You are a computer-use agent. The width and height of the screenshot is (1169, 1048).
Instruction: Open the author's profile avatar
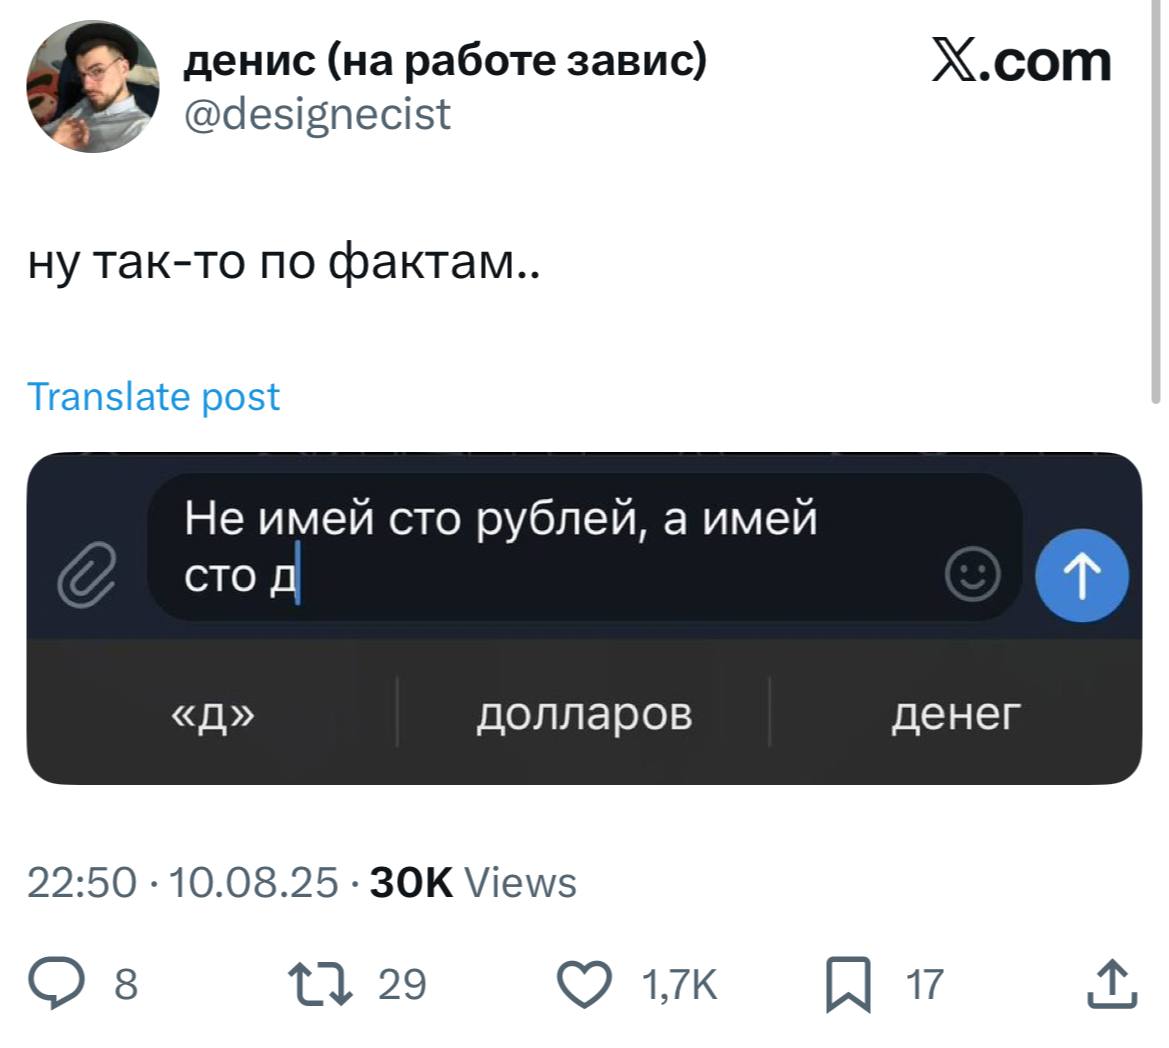click(92, 86)
